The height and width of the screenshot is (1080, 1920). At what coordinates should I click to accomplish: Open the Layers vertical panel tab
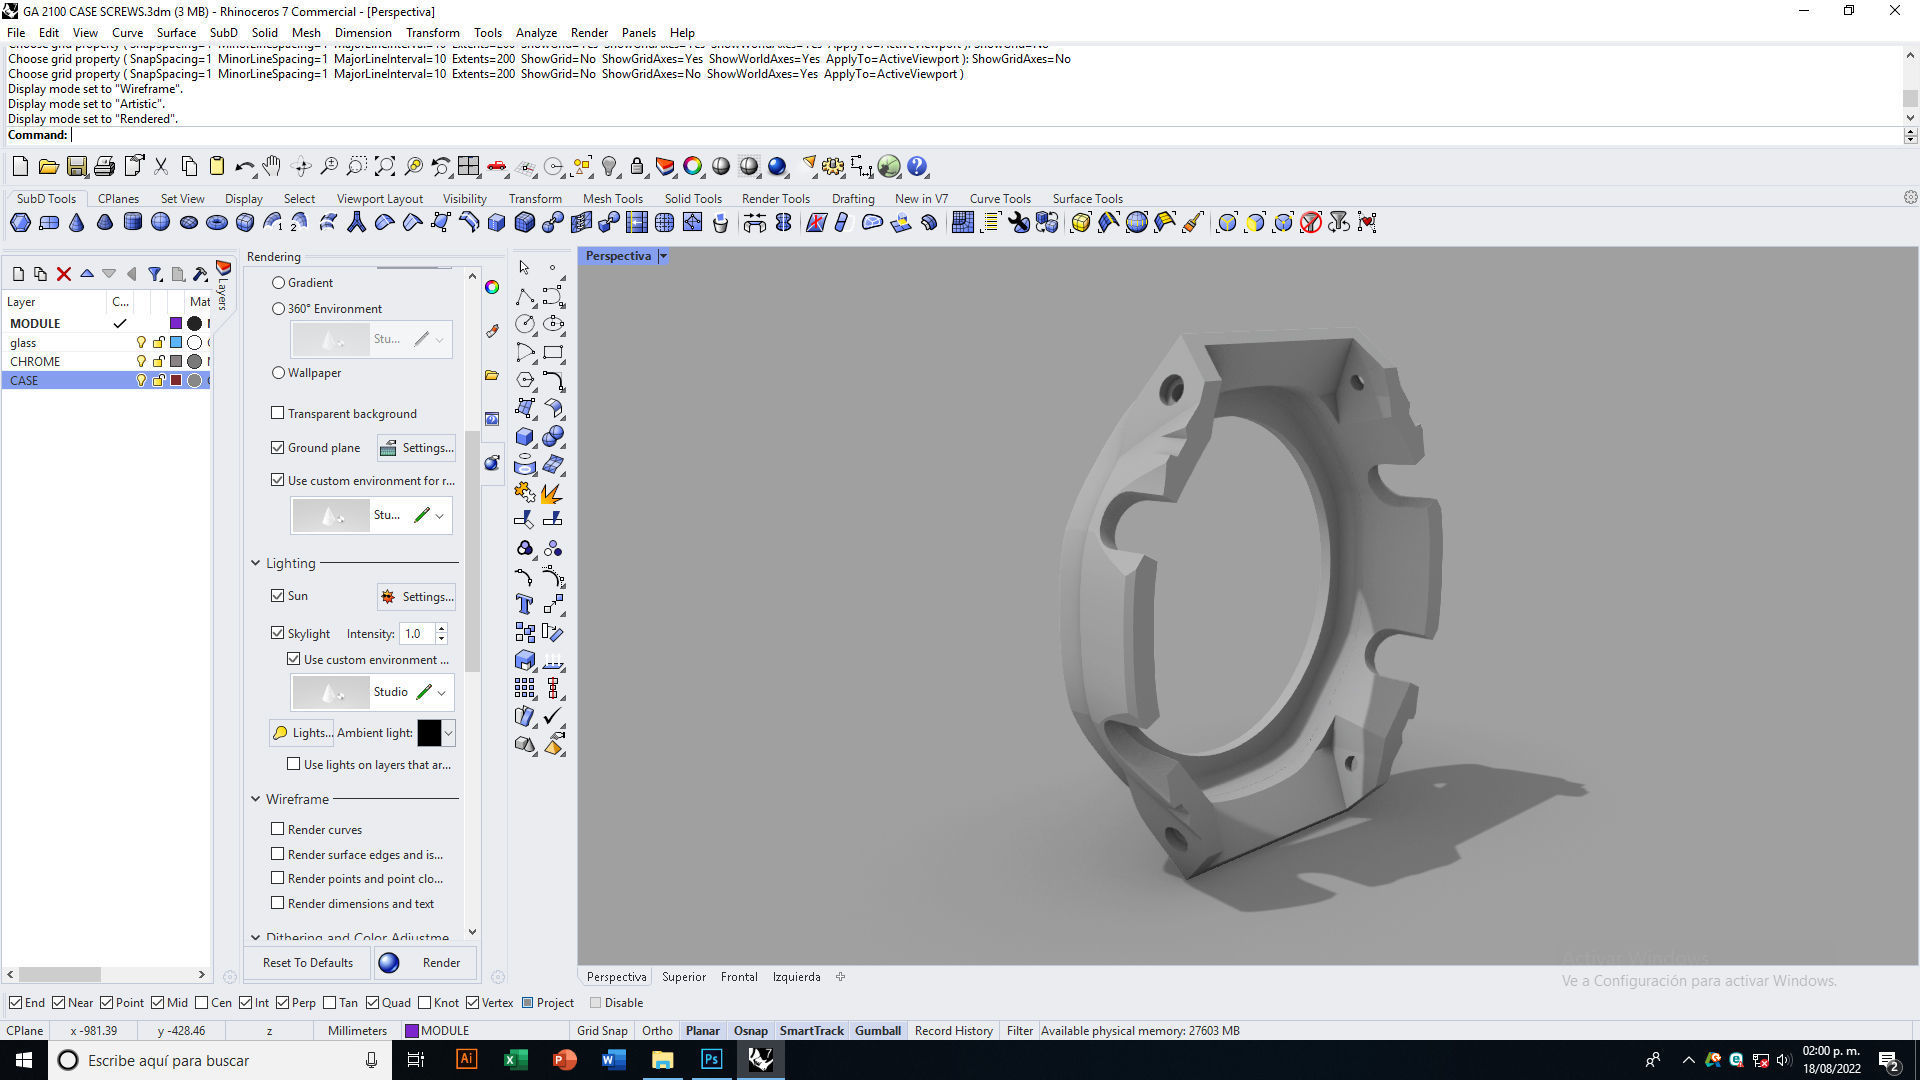pos(223,285)
